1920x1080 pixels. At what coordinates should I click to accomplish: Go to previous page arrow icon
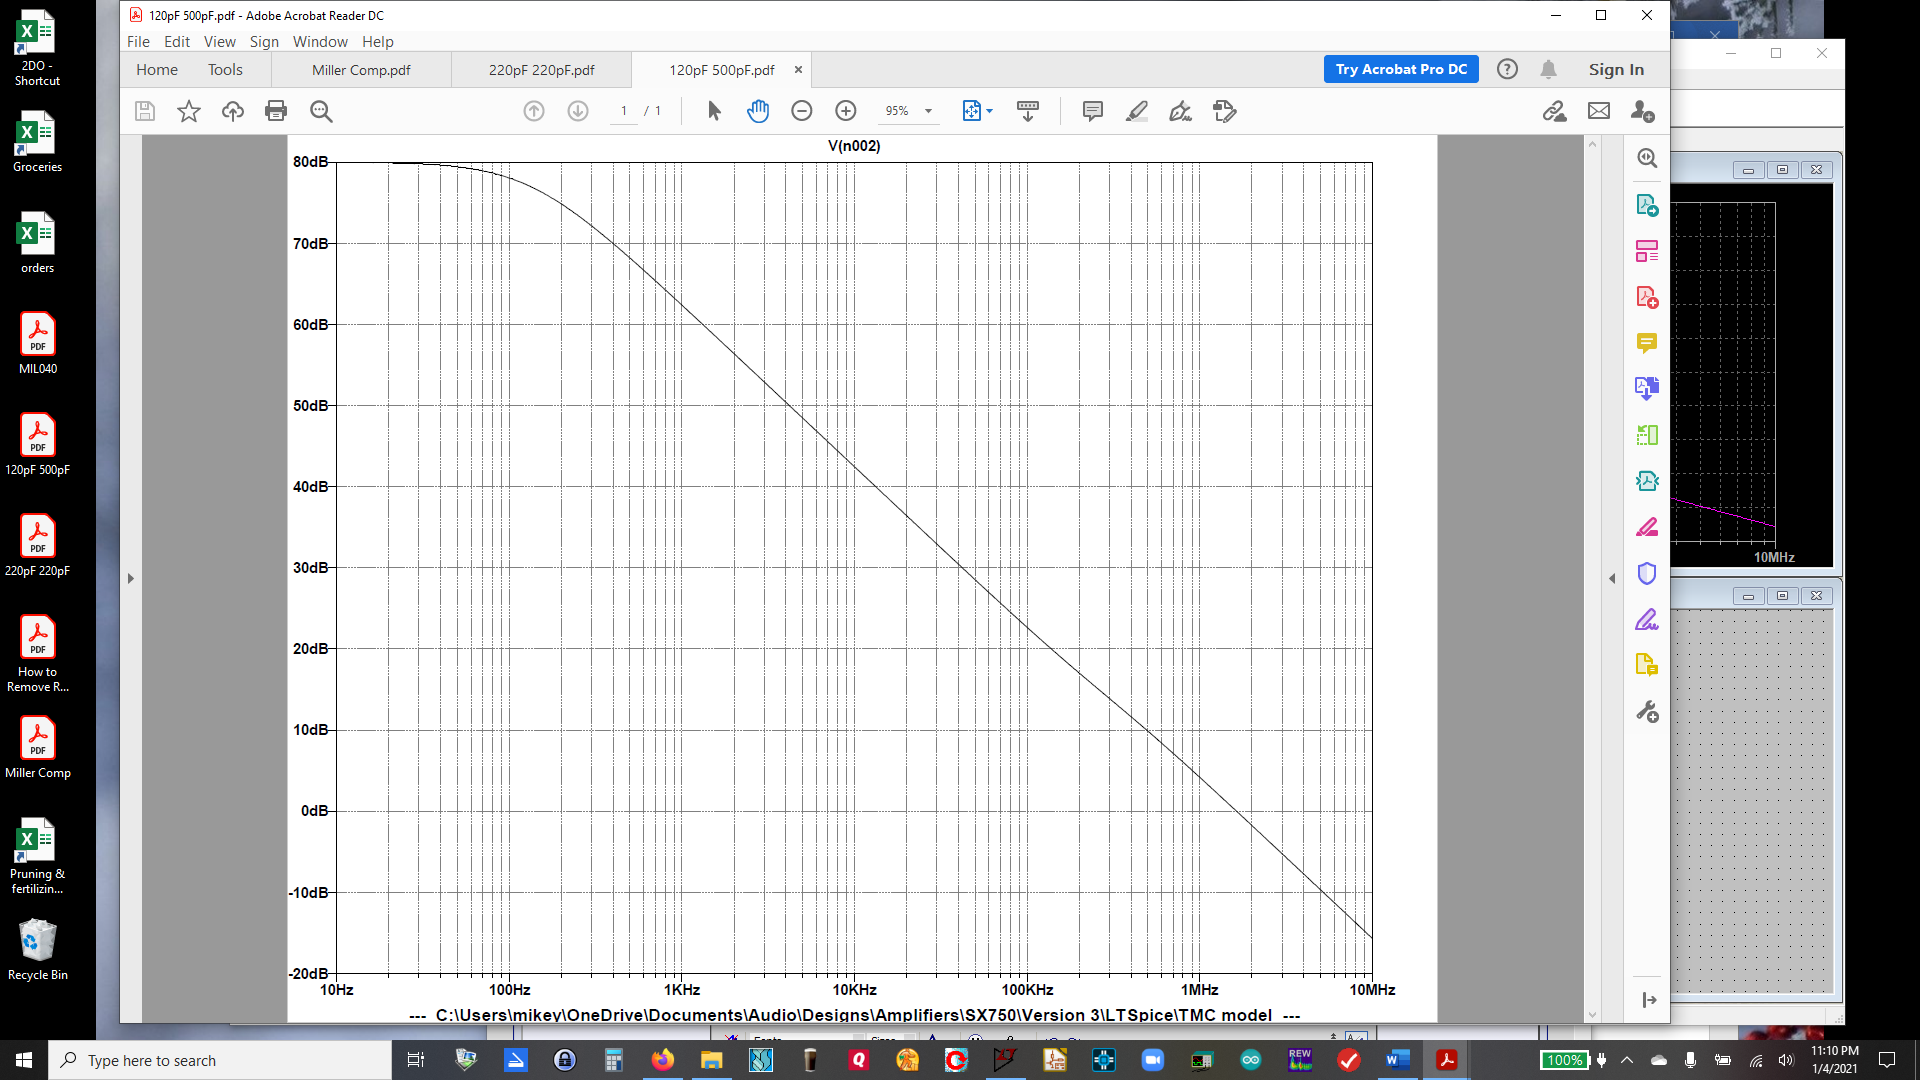534,111
